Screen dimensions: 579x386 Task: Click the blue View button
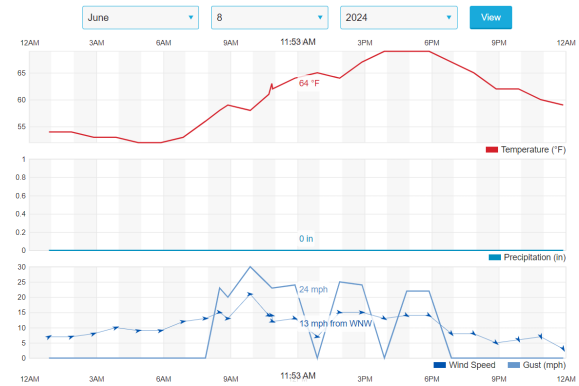[x=490, y=17]
